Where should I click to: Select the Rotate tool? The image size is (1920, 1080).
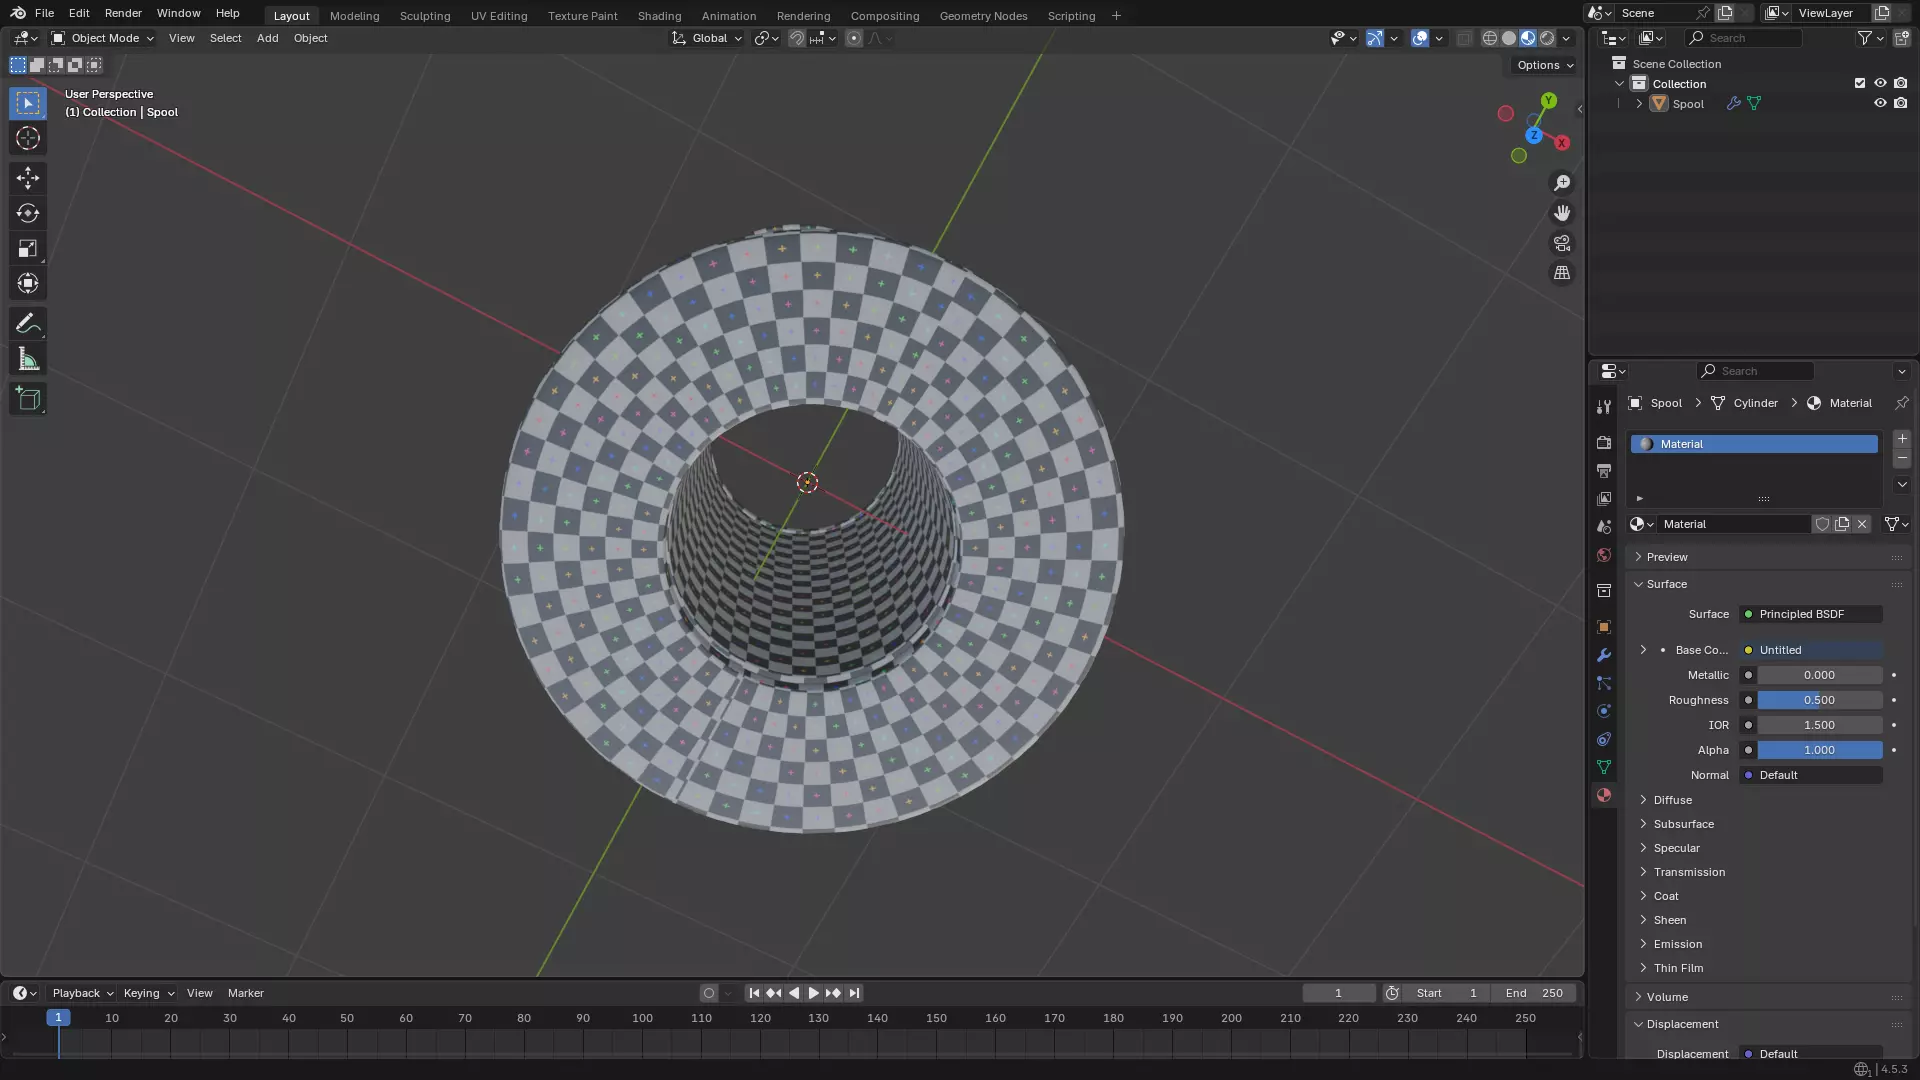pyautogui.click(x=27, y=213)
